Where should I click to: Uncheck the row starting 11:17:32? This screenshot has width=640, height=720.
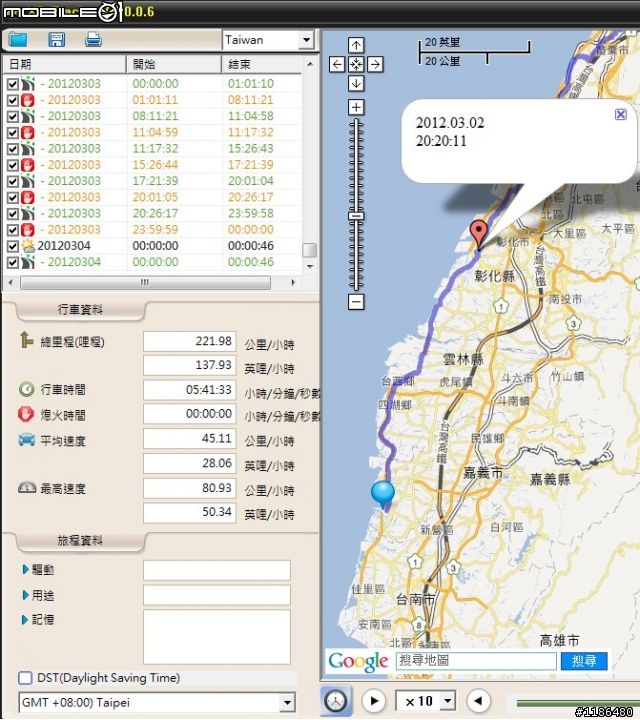click(x=13, y=149)
